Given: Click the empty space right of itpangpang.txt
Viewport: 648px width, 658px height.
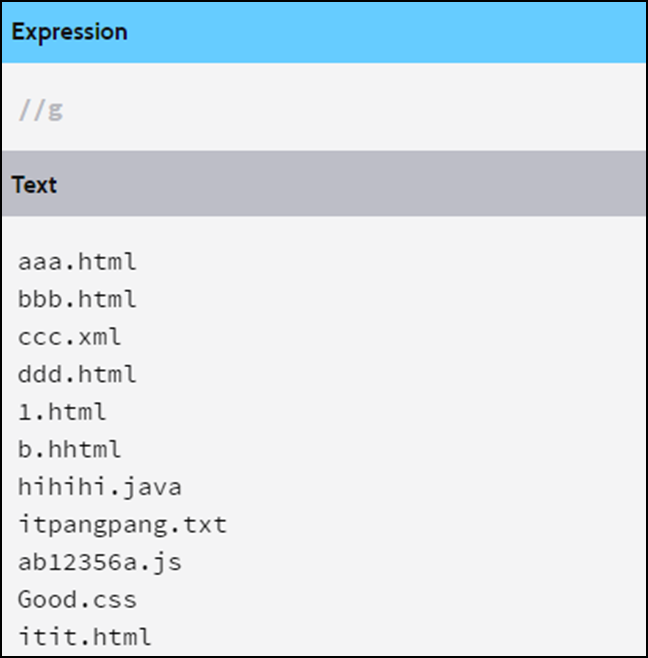Looking at the screenshot, I should click(x=436, y=525).
